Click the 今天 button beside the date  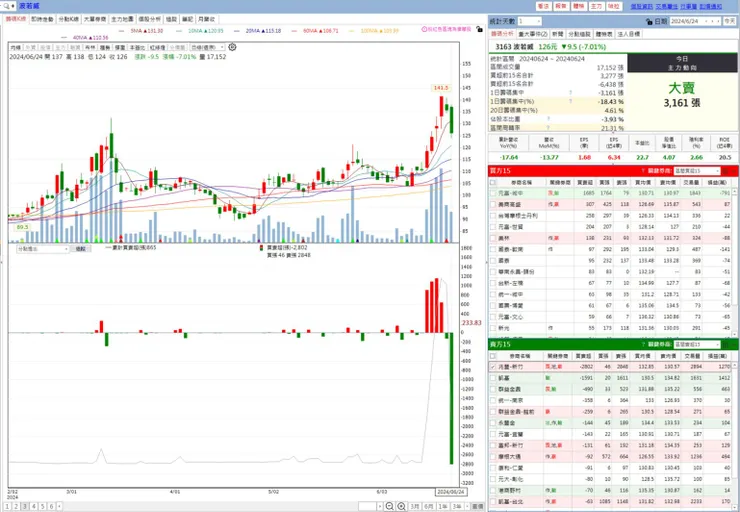coord(730,21)
